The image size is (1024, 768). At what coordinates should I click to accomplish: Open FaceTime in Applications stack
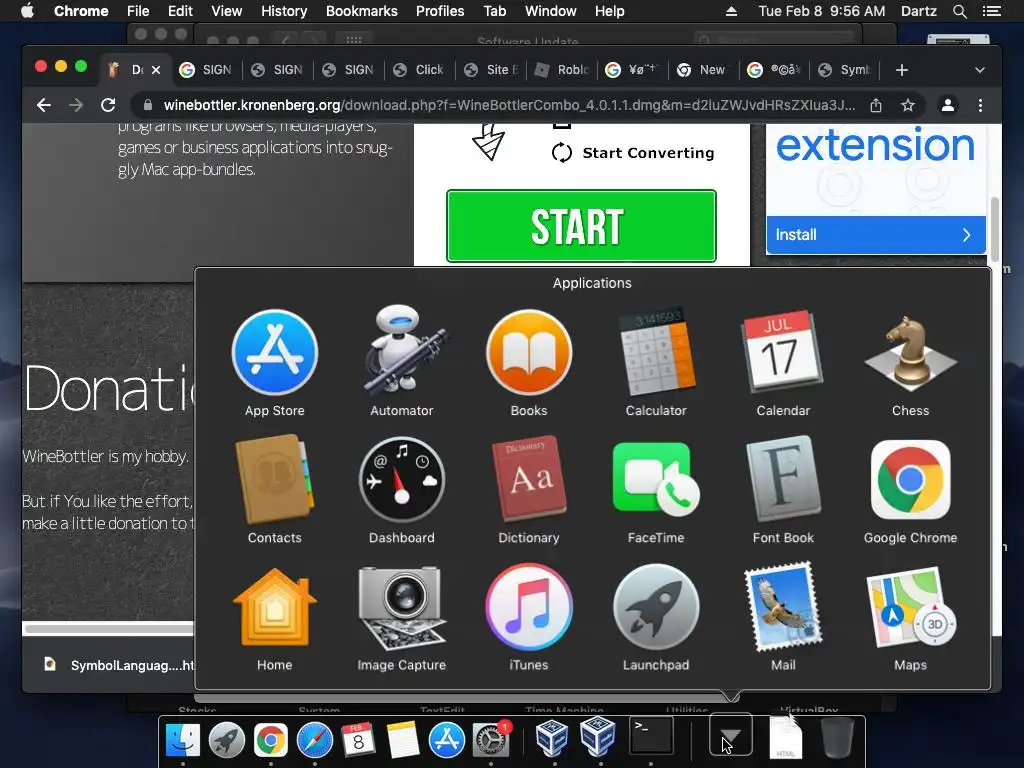coord(656,480)
